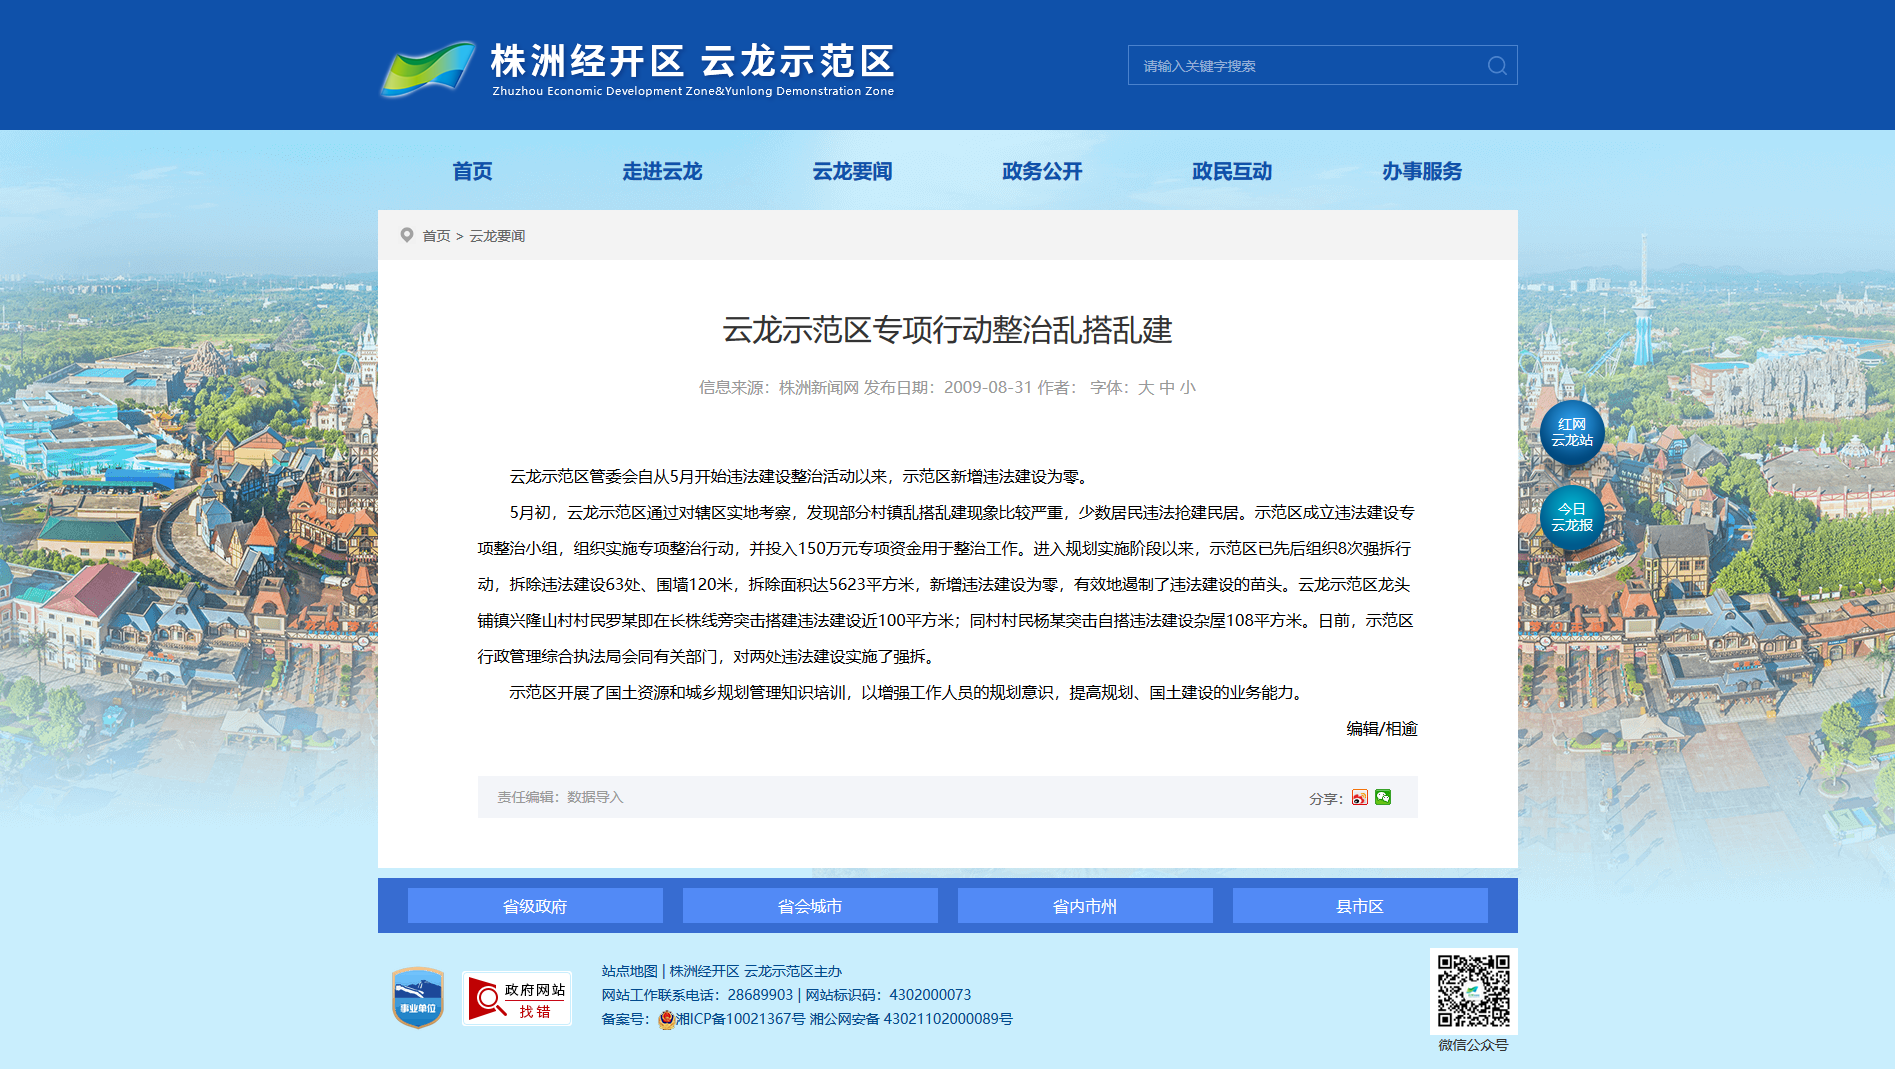Share article via WeChat icon

1383,797
